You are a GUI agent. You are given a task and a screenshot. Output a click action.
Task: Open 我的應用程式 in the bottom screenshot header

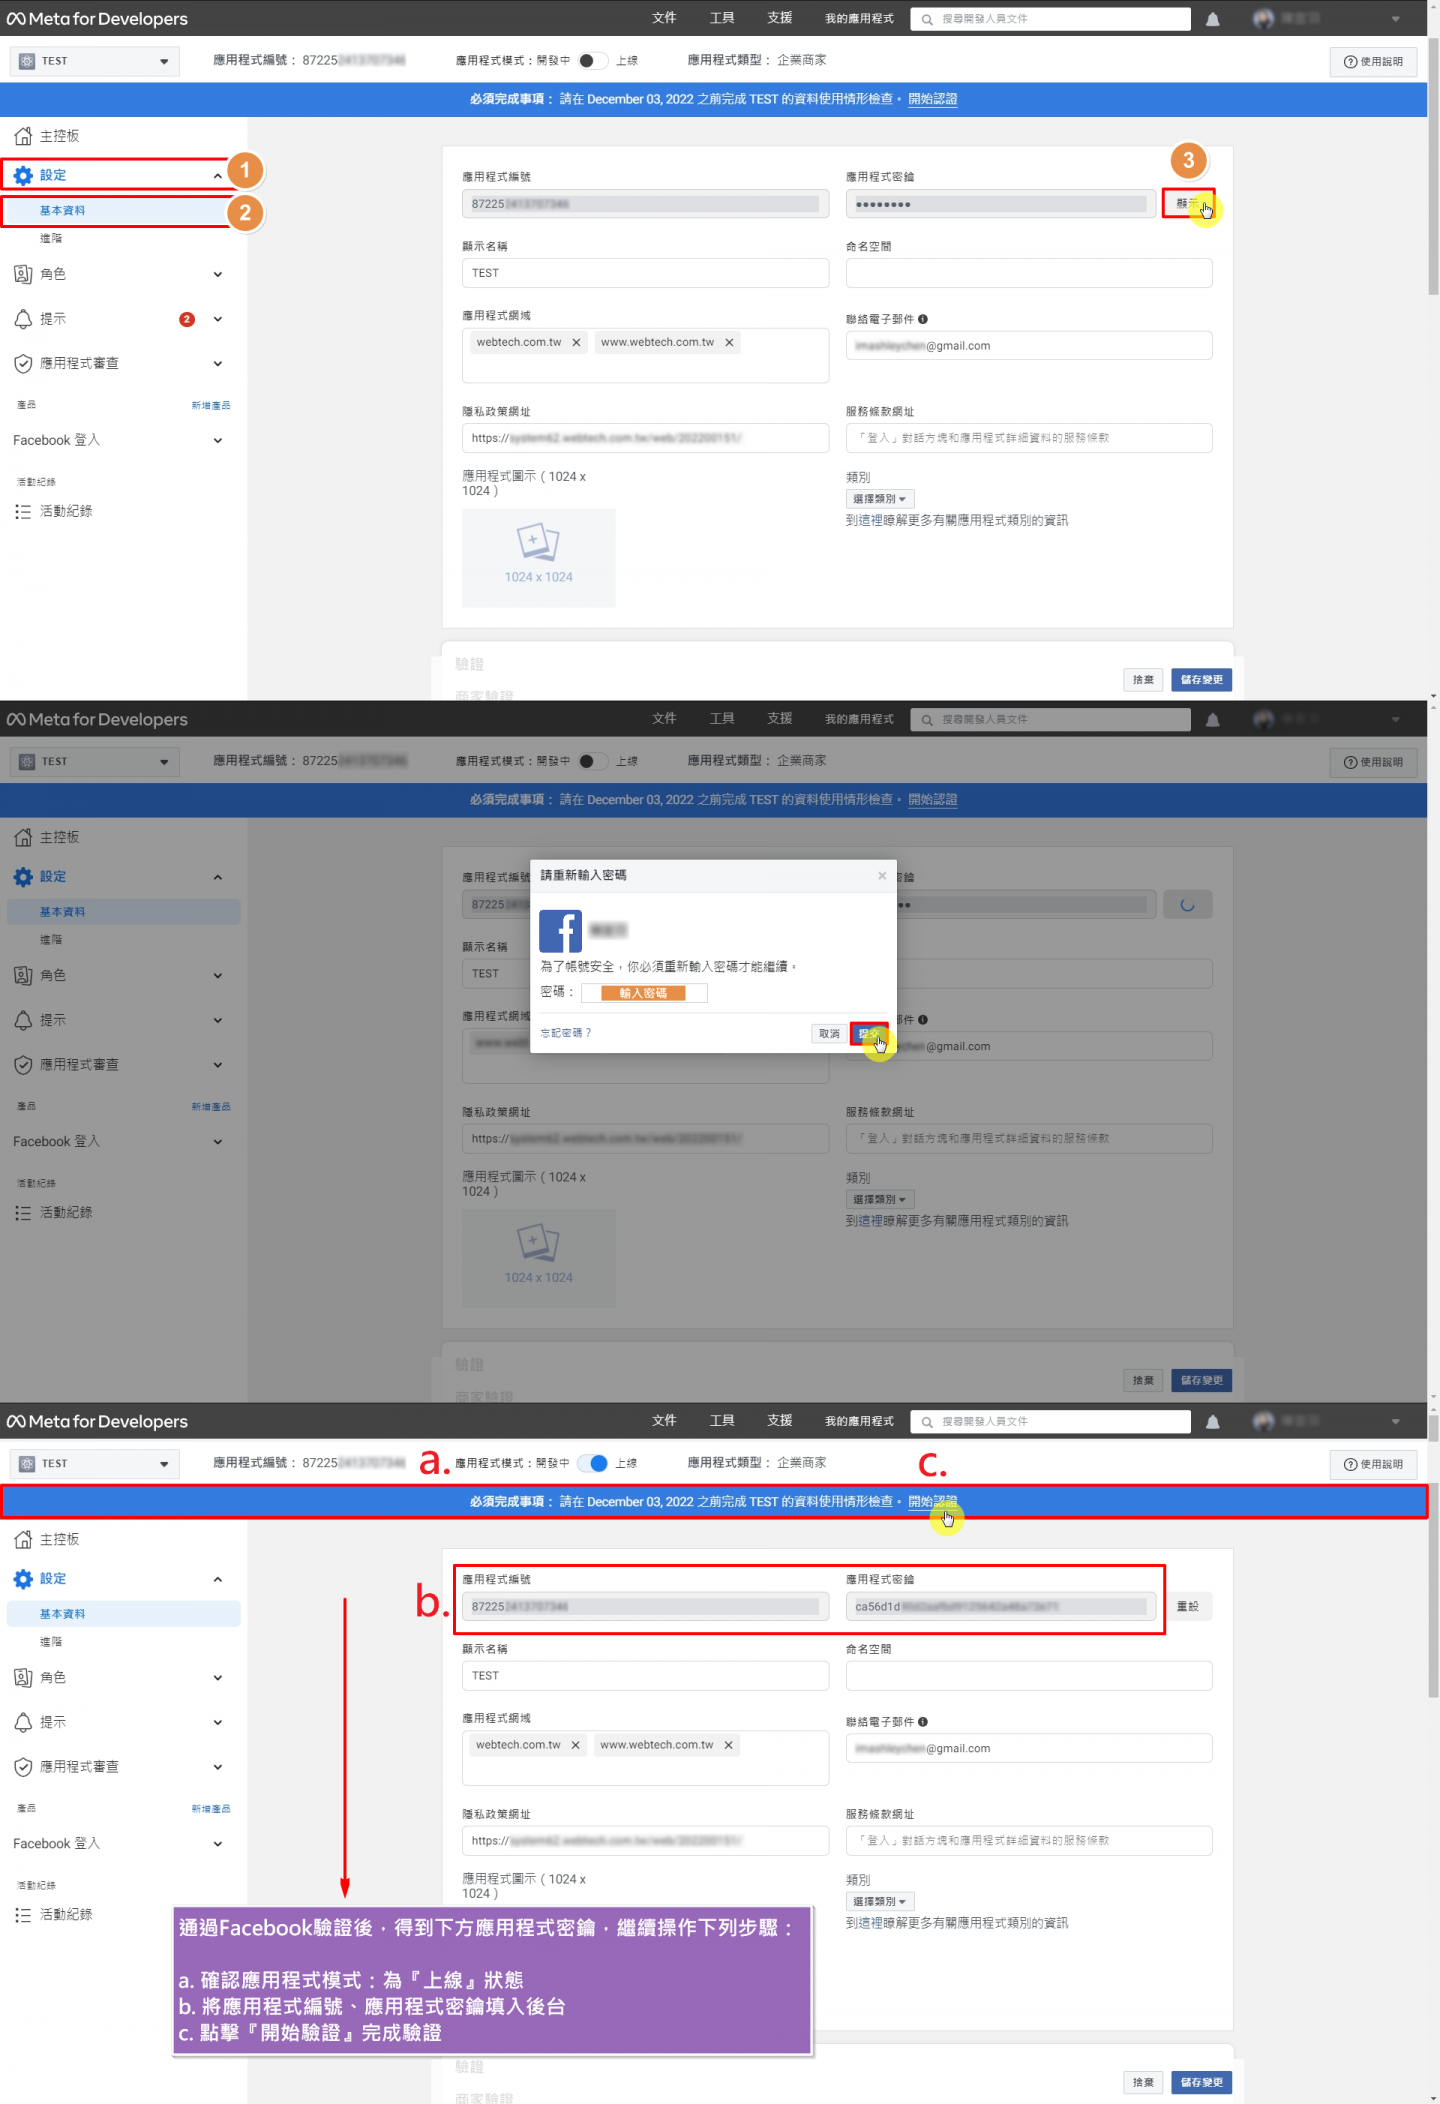click(x=859, y=1421)
